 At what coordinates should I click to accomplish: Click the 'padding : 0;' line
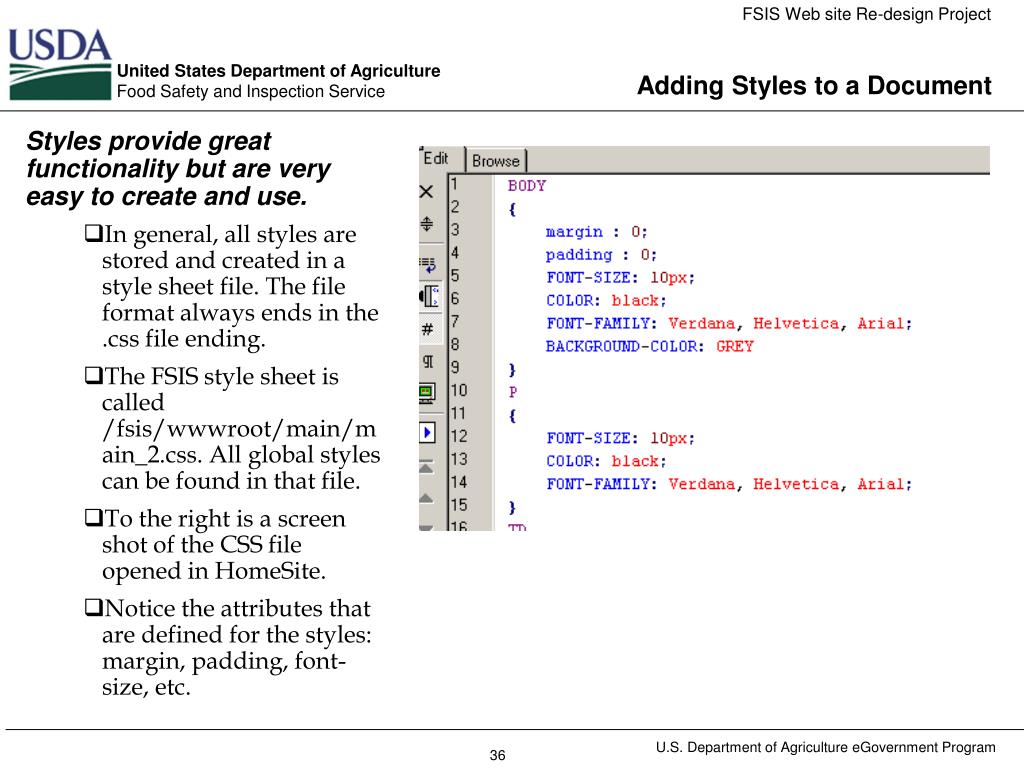pos(601,255)
